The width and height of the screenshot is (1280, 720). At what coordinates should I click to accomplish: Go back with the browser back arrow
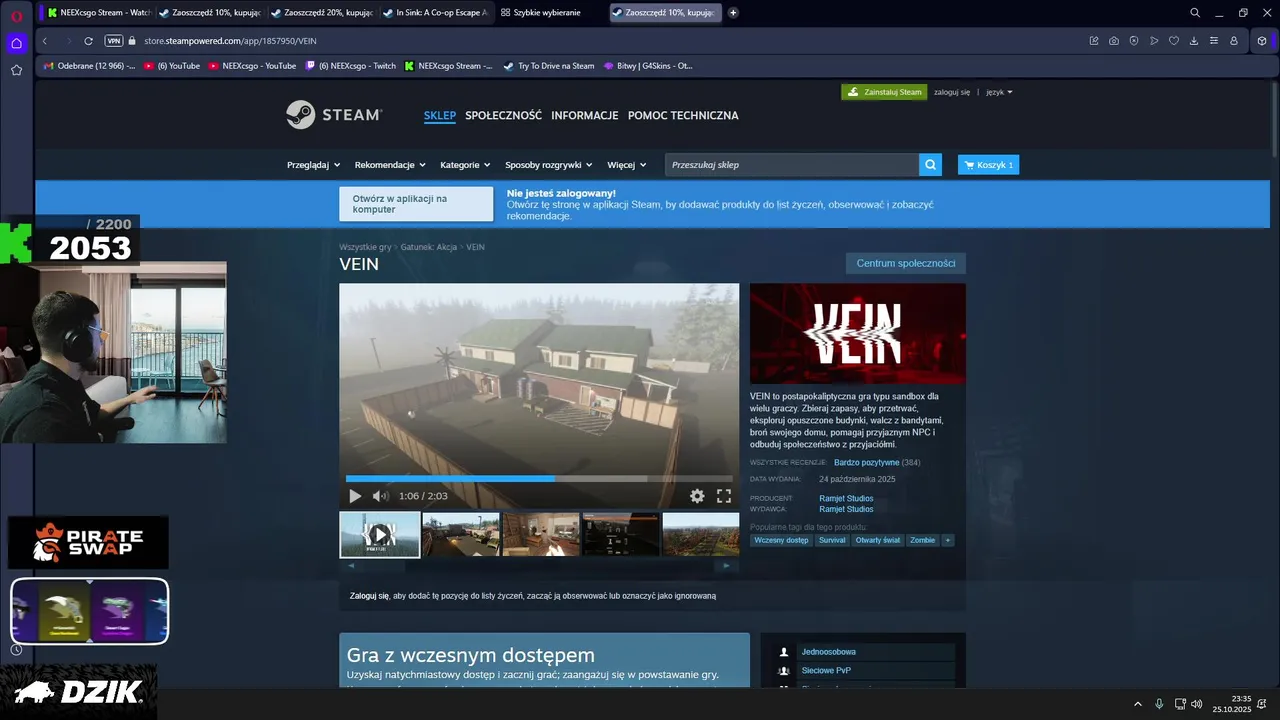(x=45, y=41)
